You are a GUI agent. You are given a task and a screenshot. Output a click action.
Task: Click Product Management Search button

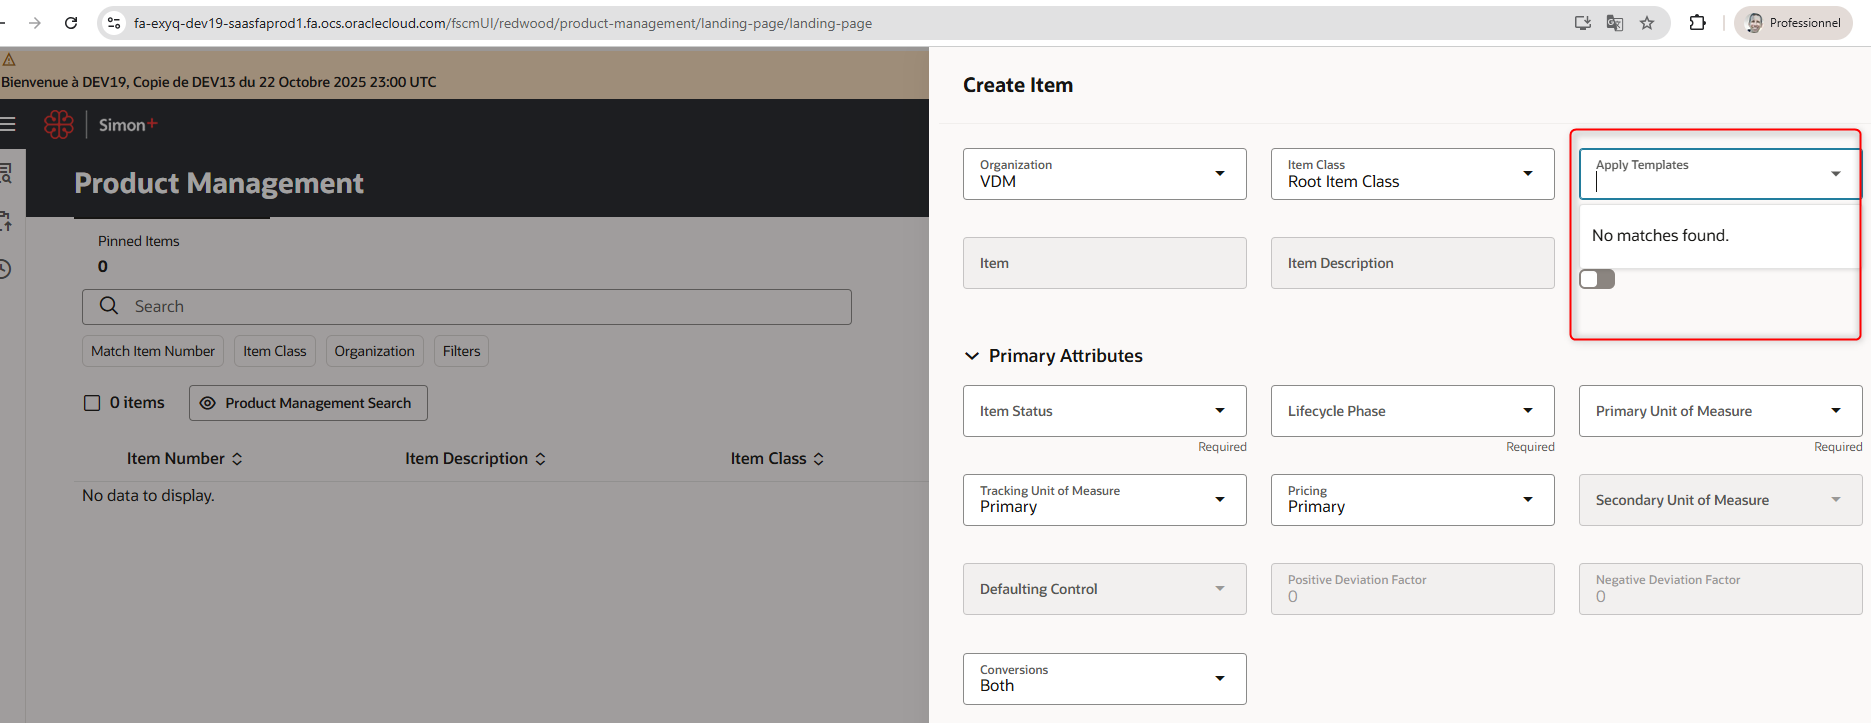pos(308,403)
